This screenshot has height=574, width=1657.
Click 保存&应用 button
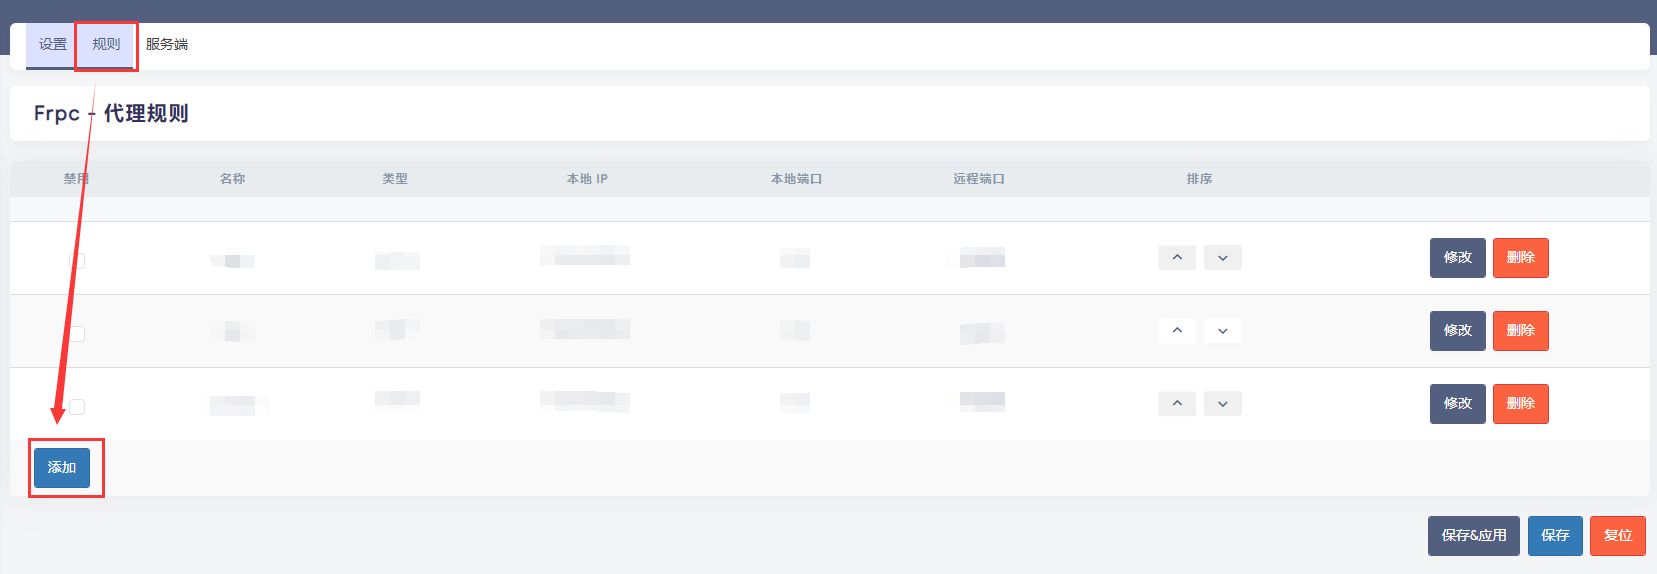click(1474, 536)
